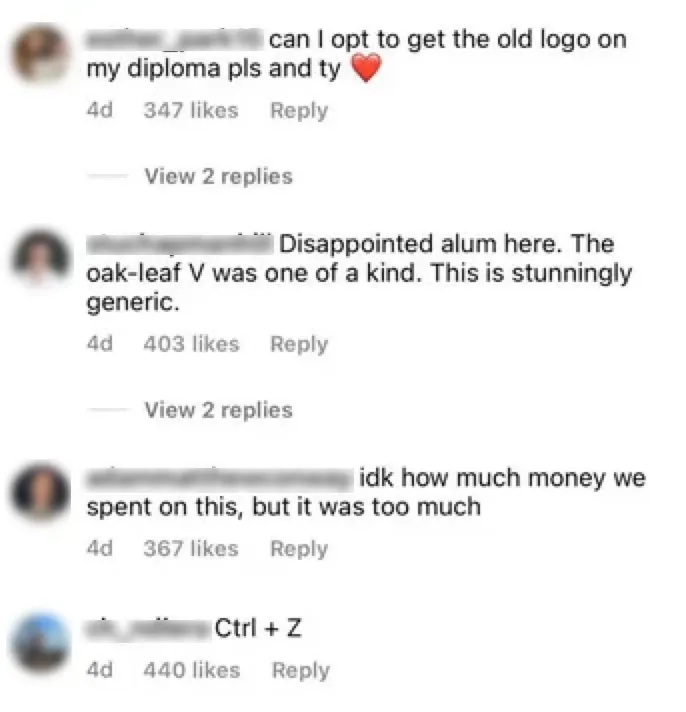Open blurred username on diploma comment
Image resolution: width=686 pixels, height=712 pixels.
pyautogui.click(x=175, y=39)
